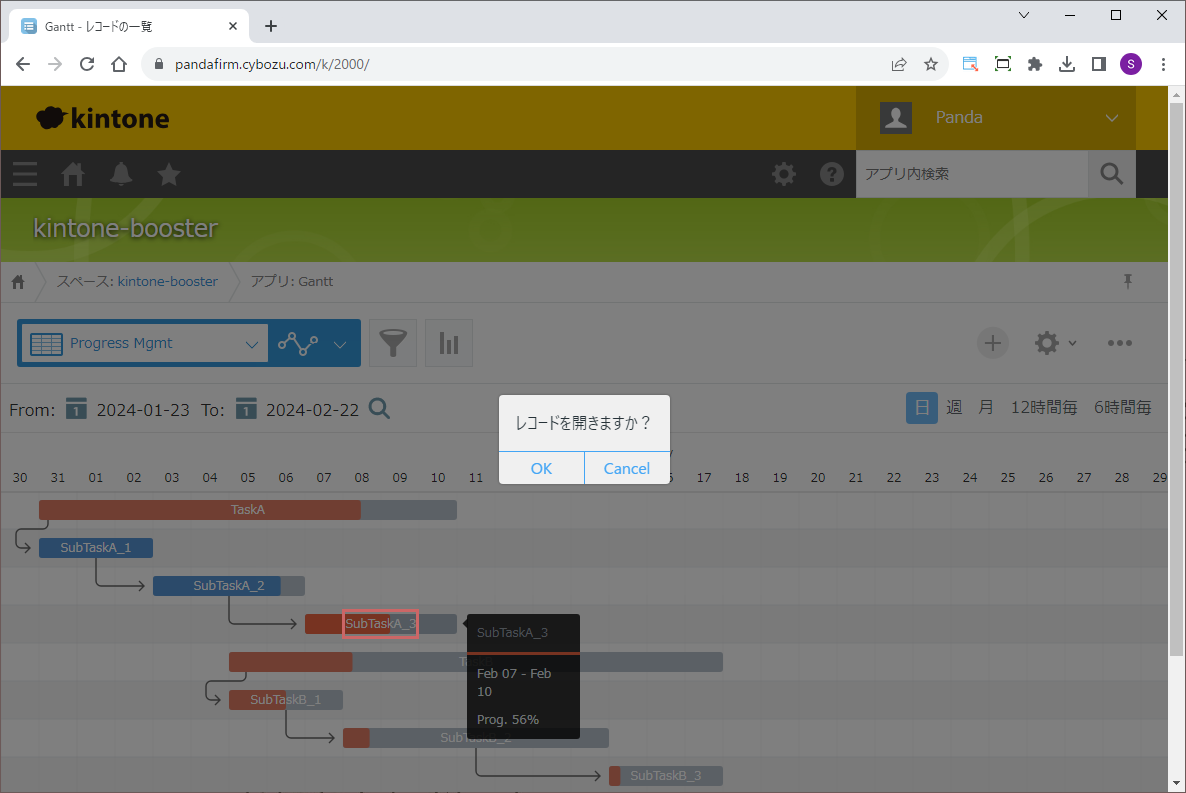1186x793 pixels.
Task: Open the header settings gear icon
Action: coord(784,174)
